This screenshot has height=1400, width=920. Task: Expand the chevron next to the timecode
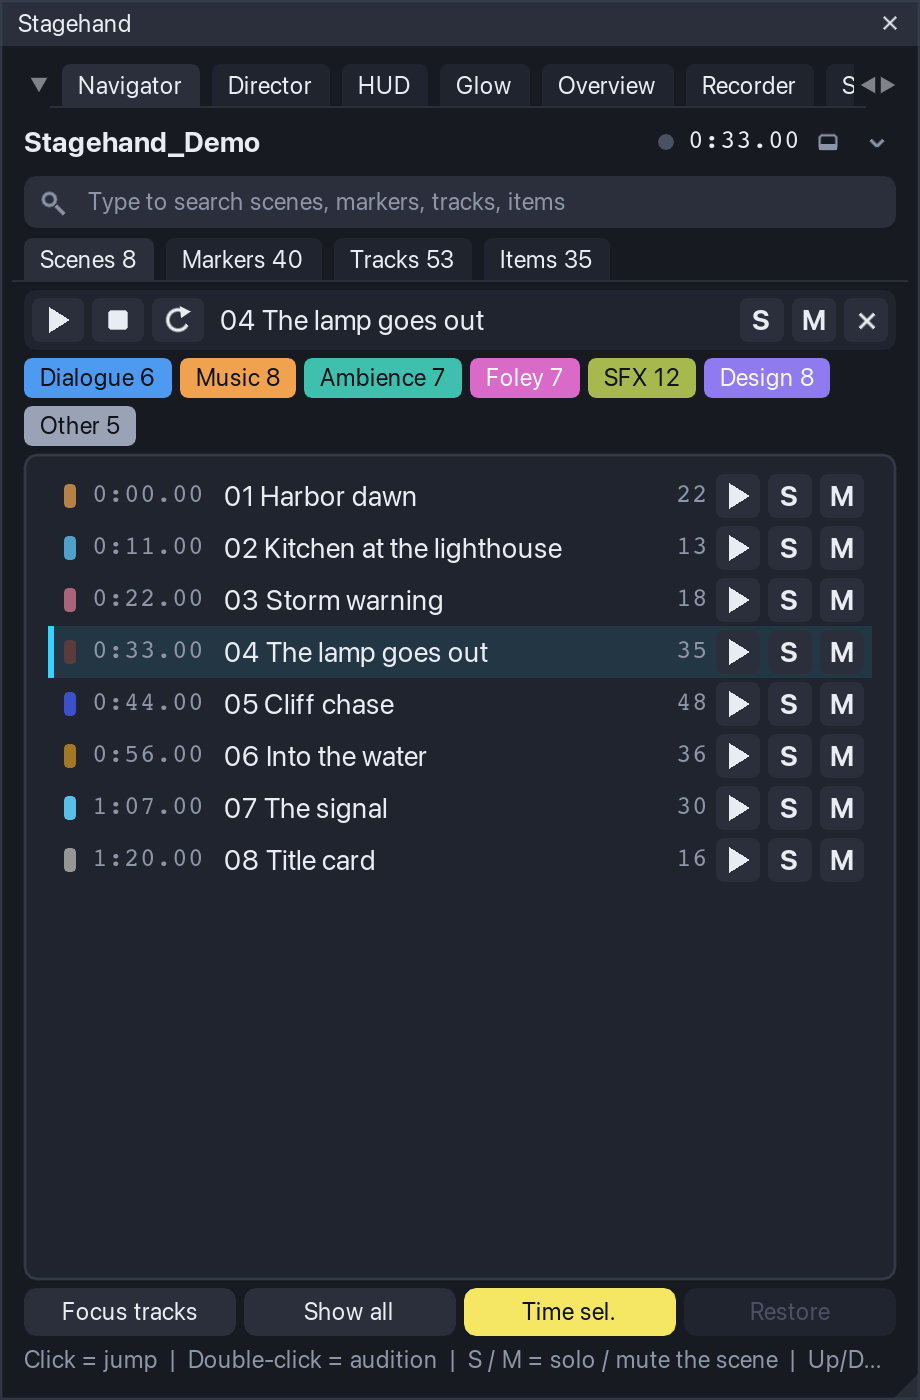click(877, 143)
